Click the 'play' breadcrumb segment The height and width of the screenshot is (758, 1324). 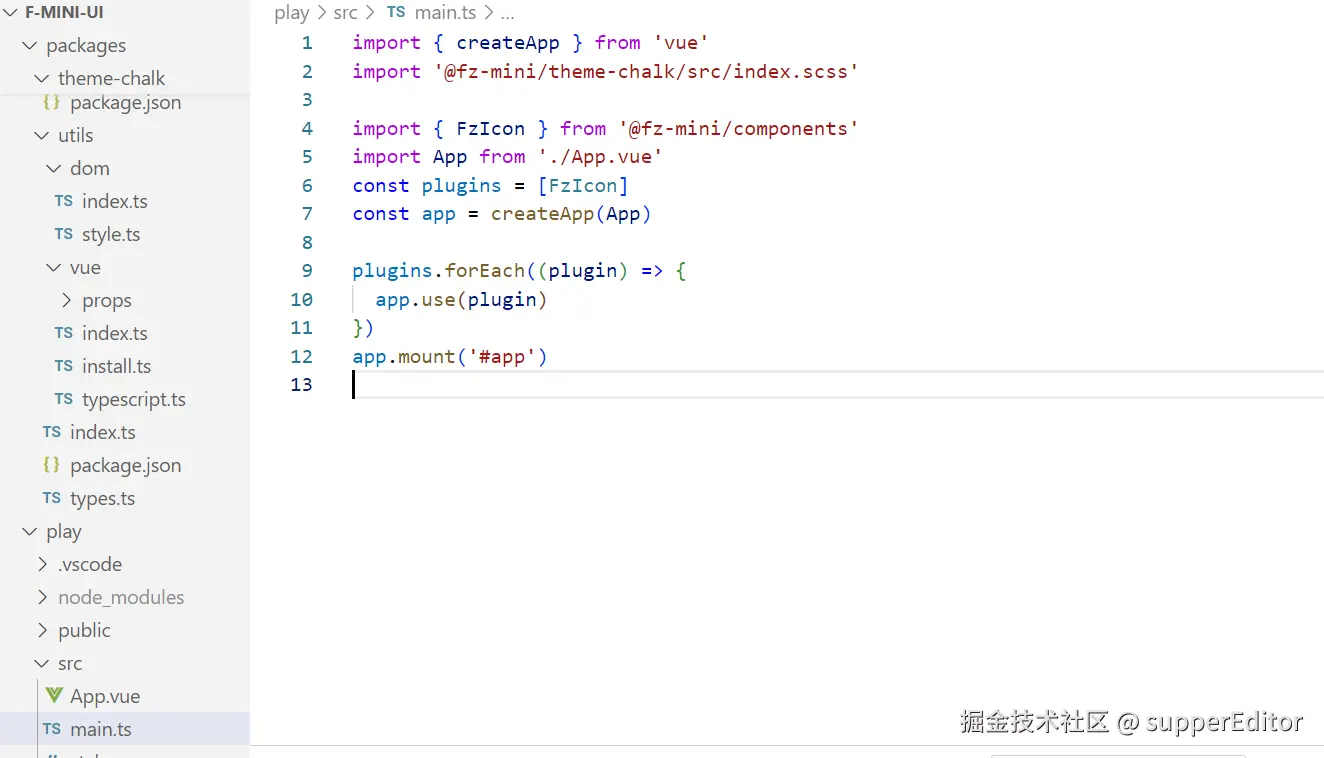coord(292,13)
